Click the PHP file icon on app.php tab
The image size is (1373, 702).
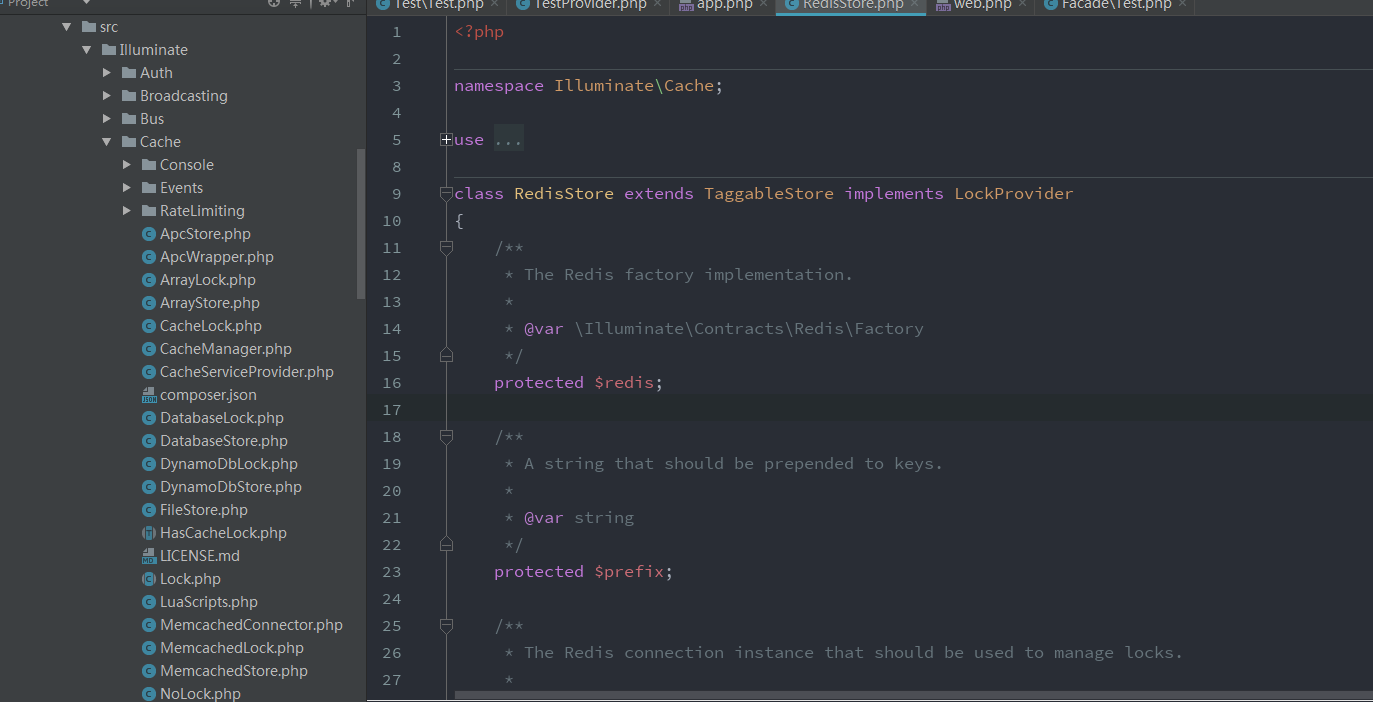(686, 5)
